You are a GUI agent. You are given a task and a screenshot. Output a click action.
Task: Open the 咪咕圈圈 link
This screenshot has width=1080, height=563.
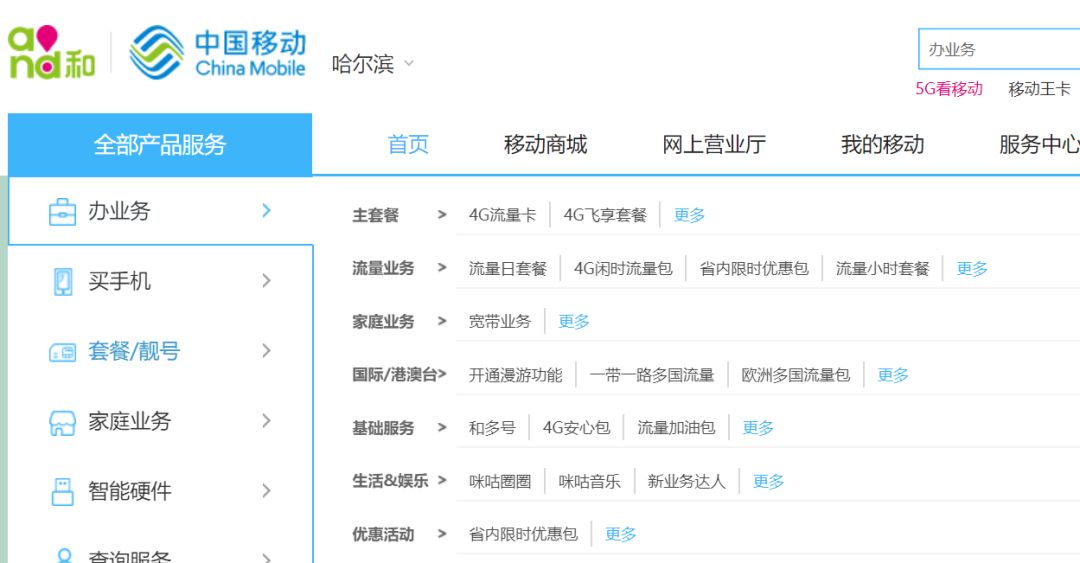click(500, 482)
